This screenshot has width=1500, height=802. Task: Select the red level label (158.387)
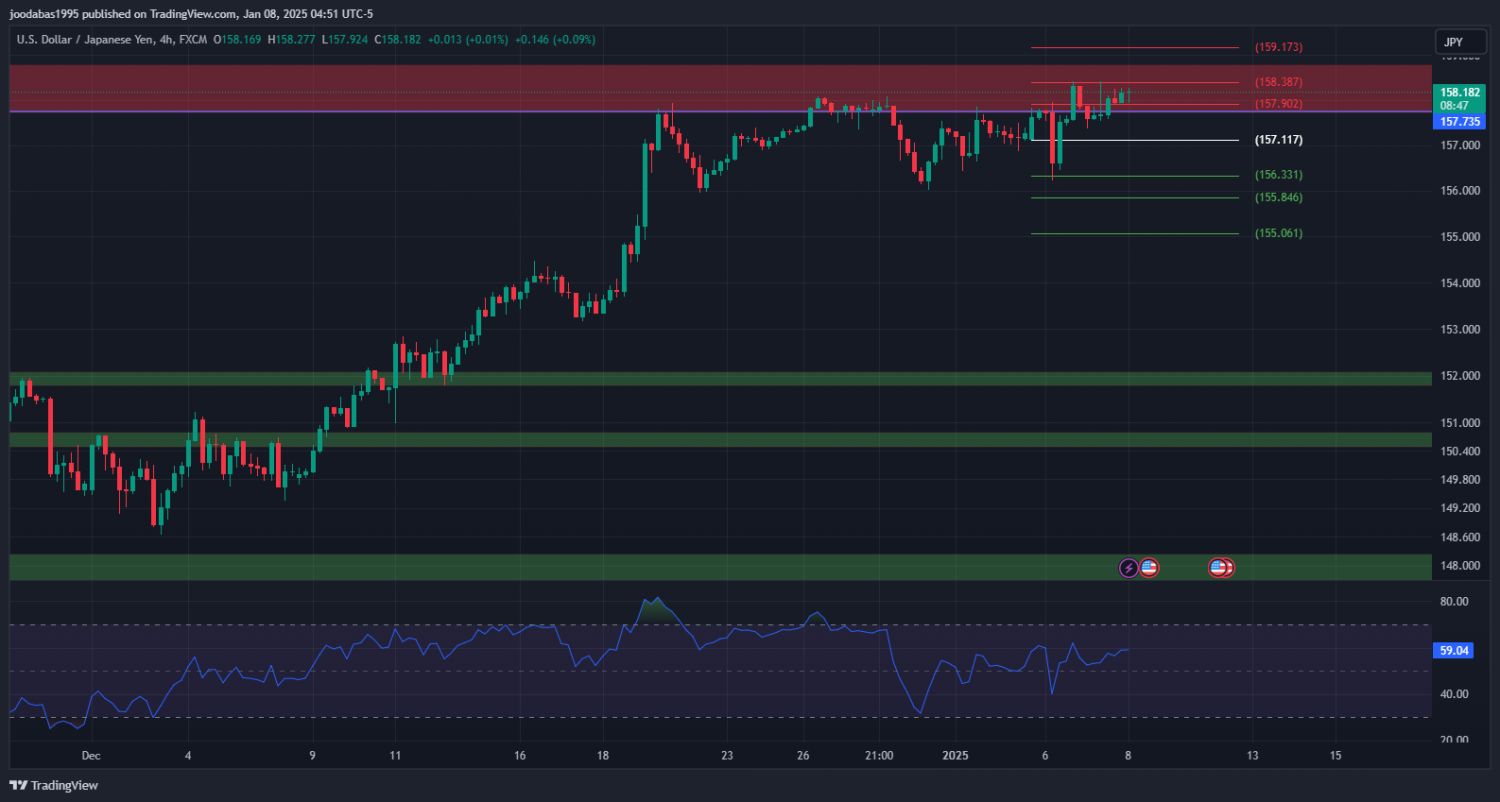pyautogui.click(x=1278, y=82)
